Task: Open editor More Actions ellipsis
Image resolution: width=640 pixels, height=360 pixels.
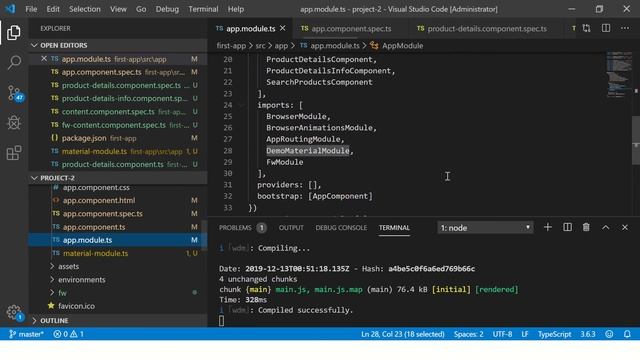Action: pyautogui.click(x=625, y=28)
